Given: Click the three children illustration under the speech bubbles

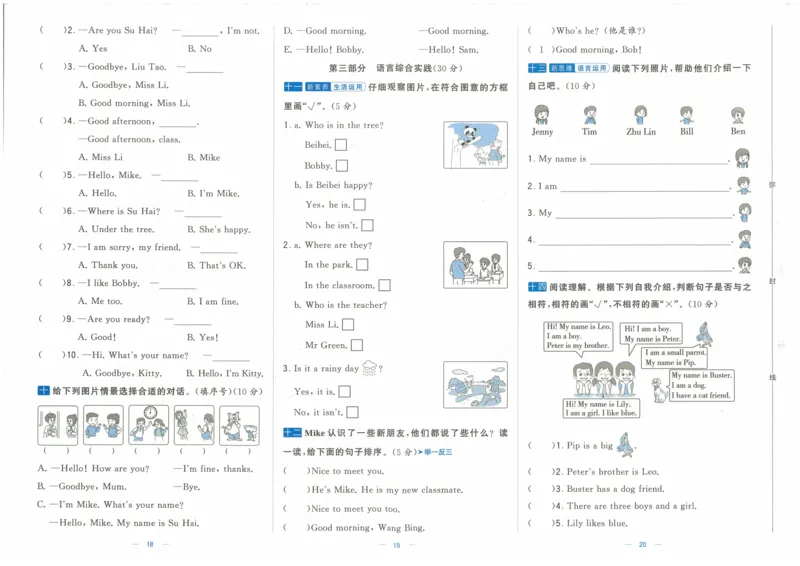Looking at the screenshot, I should tap(604, 378).
